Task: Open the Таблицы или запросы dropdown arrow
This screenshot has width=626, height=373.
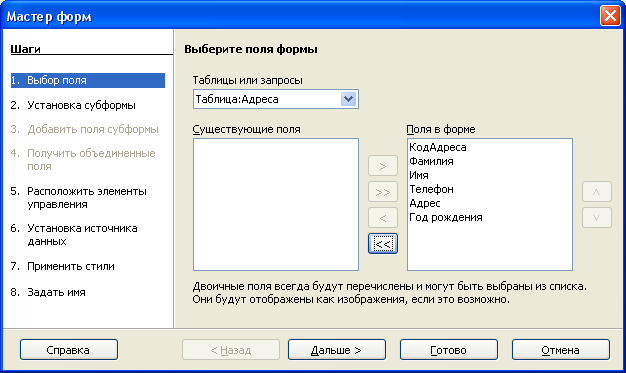Action: tap(349, 99)
